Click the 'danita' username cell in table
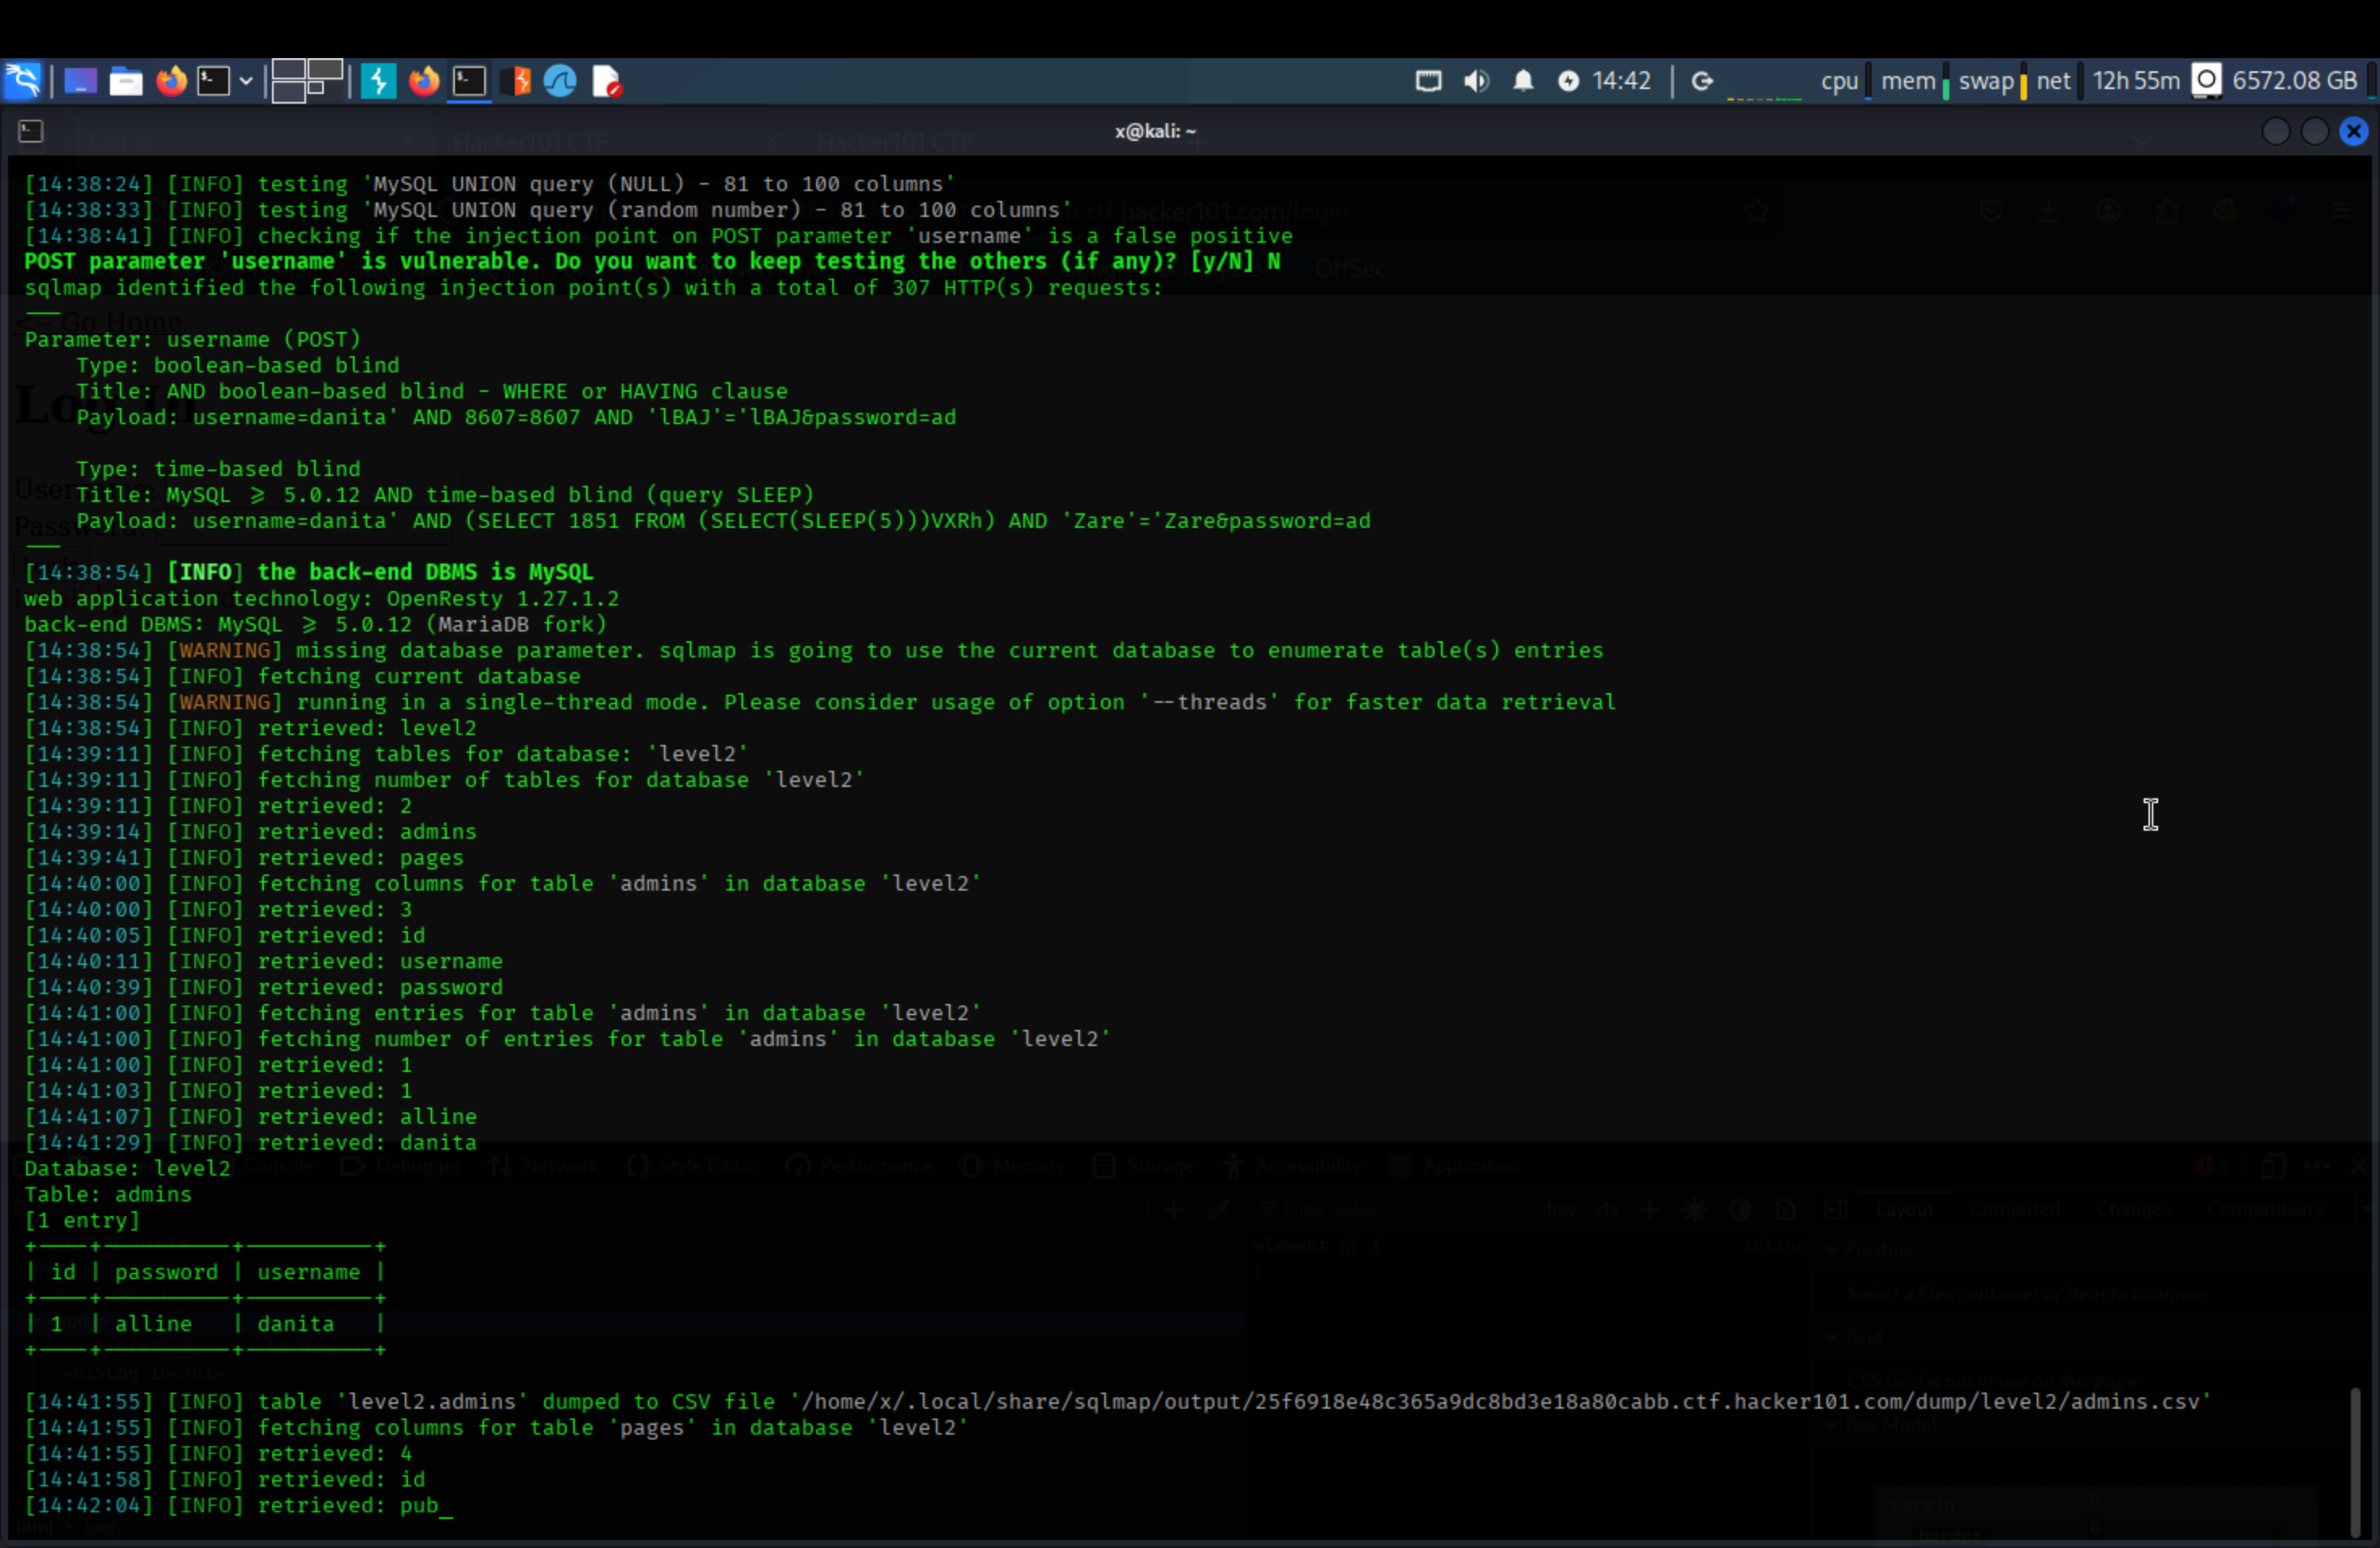 (296, 1324)
